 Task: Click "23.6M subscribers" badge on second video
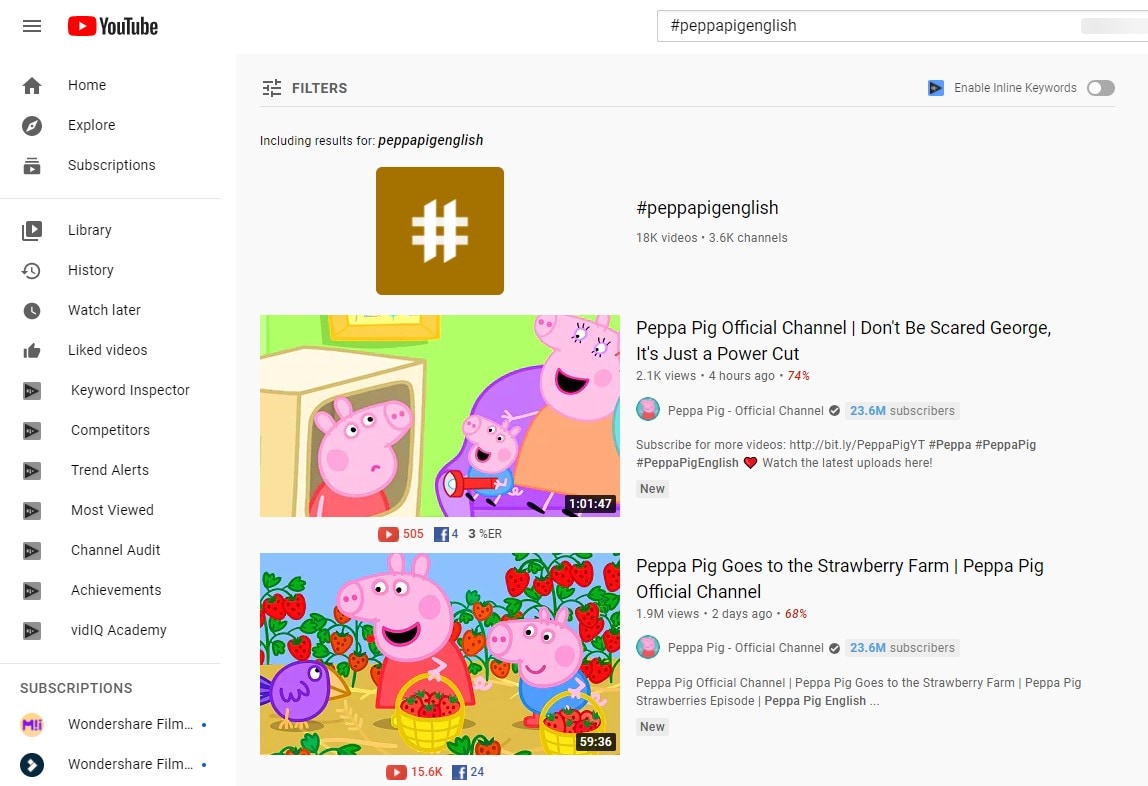(x=902, y=648)
